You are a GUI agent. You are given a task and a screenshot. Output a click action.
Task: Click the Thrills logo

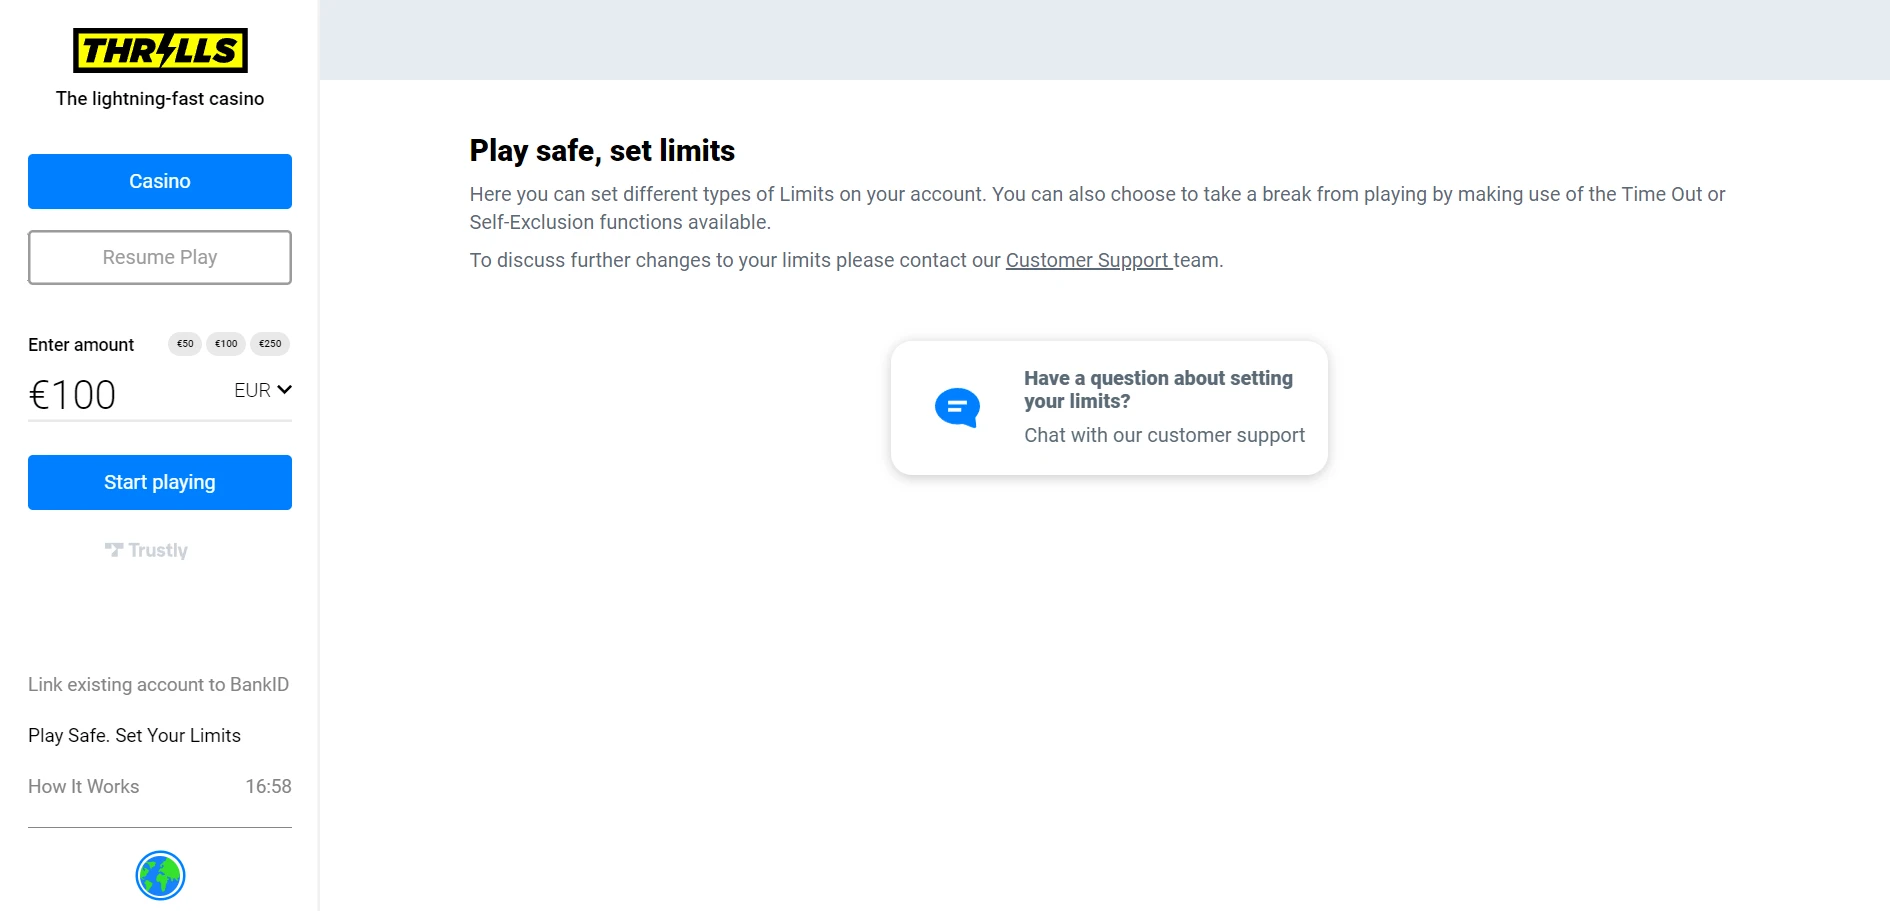click(x=160, y=50)
